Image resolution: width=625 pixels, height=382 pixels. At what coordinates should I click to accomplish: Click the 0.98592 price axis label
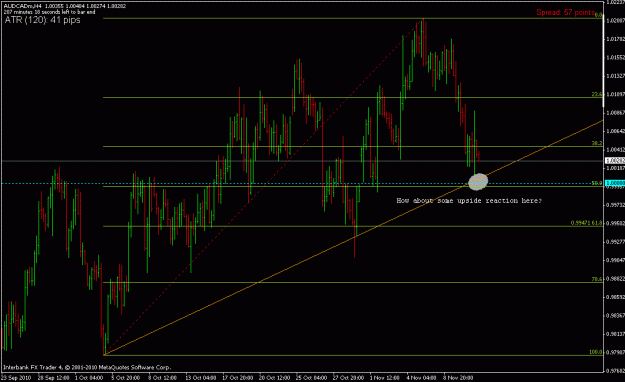[615, 297]
